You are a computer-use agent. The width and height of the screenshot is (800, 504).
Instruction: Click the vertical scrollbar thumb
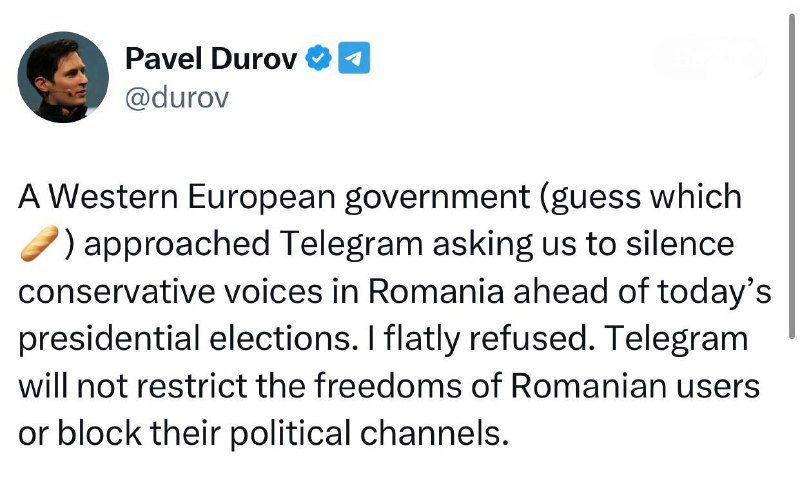tap(792, 176)
